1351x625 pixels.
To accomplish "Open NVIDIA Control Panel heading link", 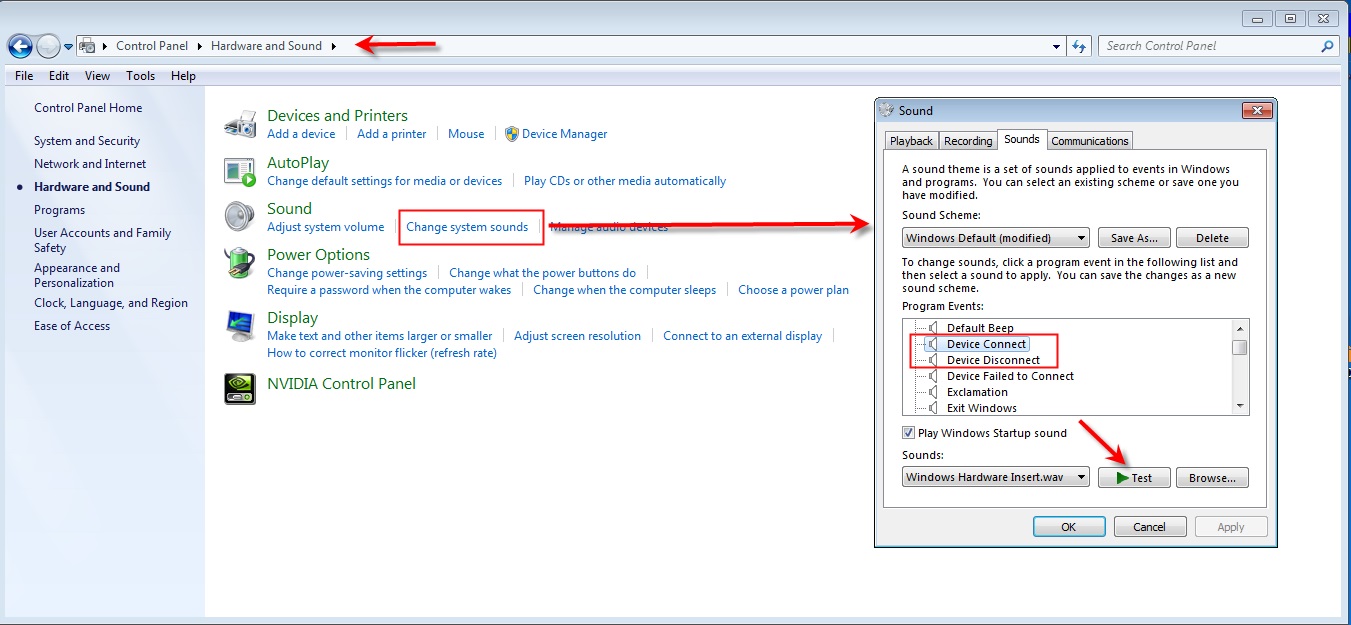I will pyautogui.click(x=341, y=384).
